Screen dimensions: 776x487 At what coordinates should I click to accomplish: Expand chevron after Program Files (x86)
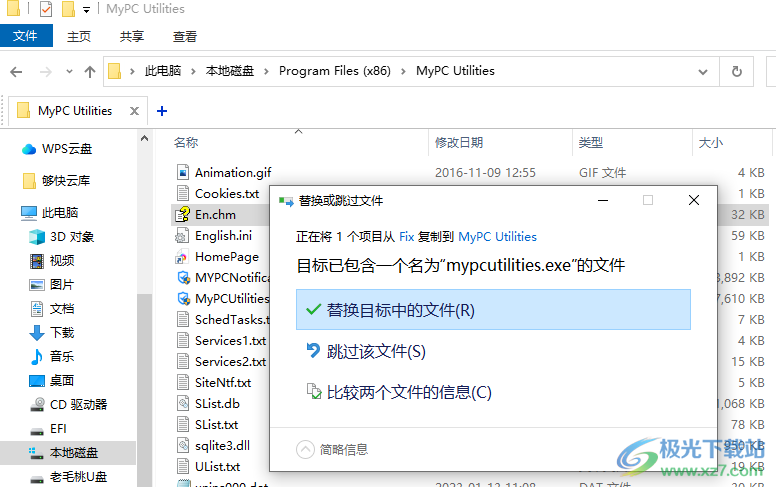click(x=403, y=72)
